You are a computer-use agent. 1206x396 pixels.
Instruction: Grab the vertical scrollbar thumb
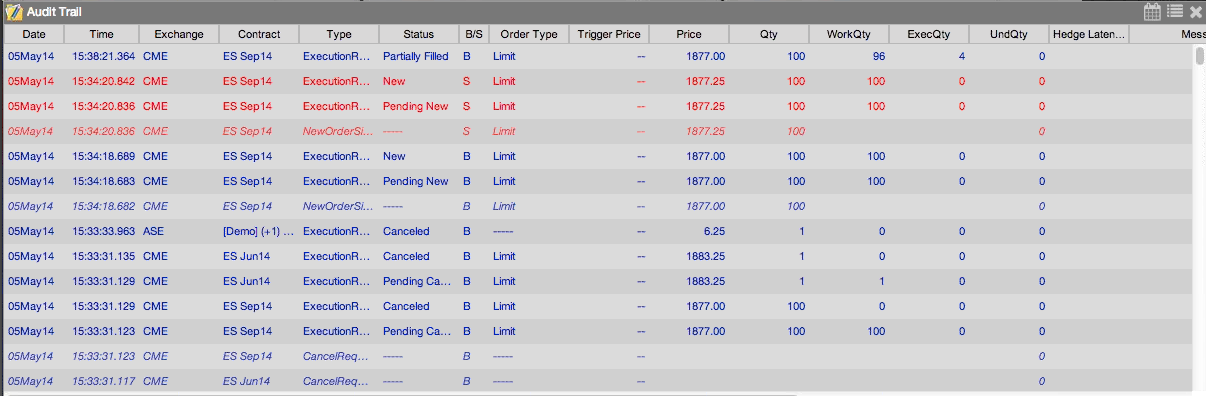[x=1200, y=56]
